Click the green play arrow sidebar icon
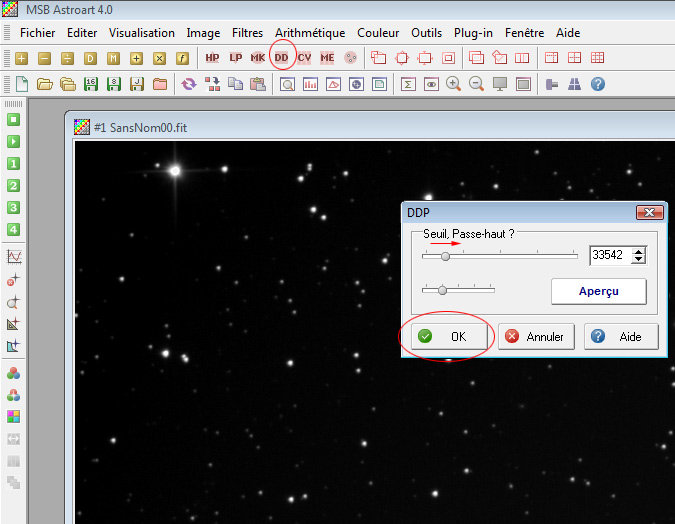 13,142
